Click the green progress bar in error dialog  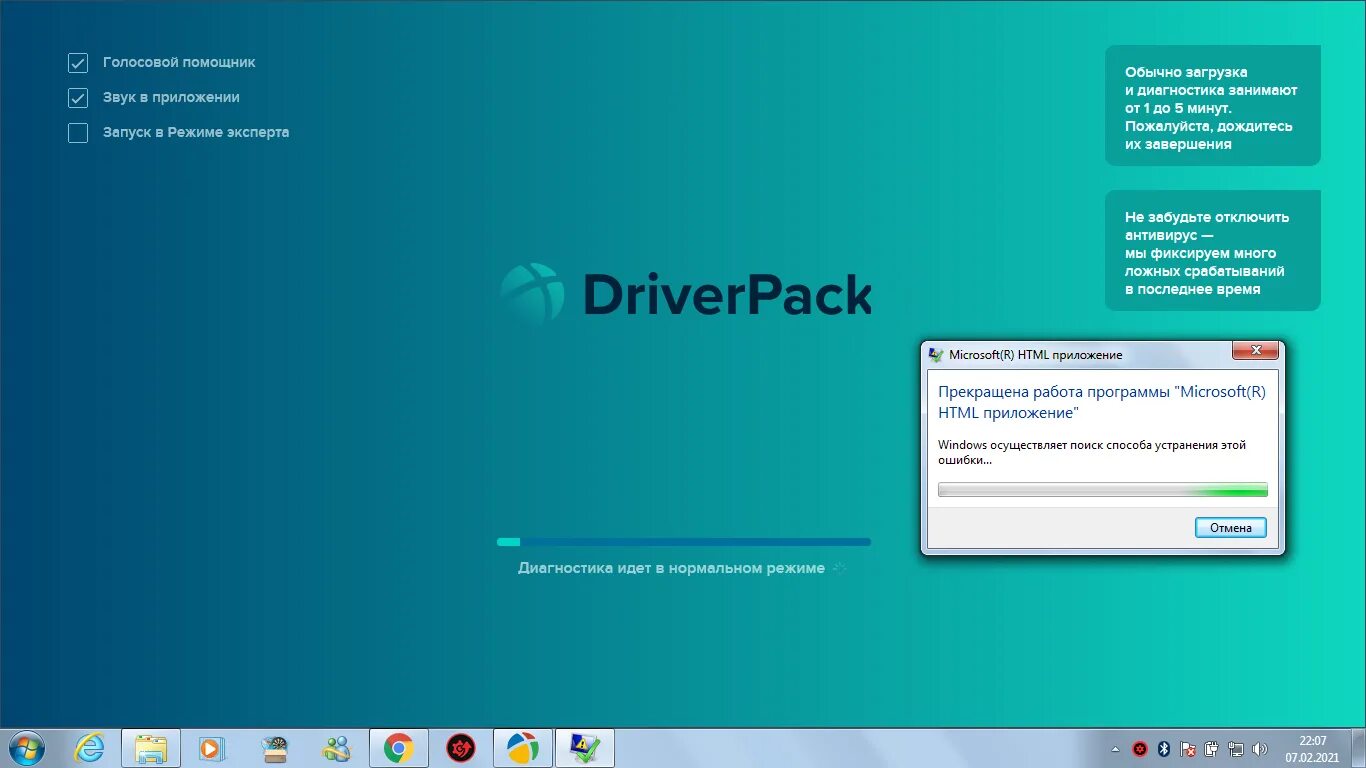1103,490
